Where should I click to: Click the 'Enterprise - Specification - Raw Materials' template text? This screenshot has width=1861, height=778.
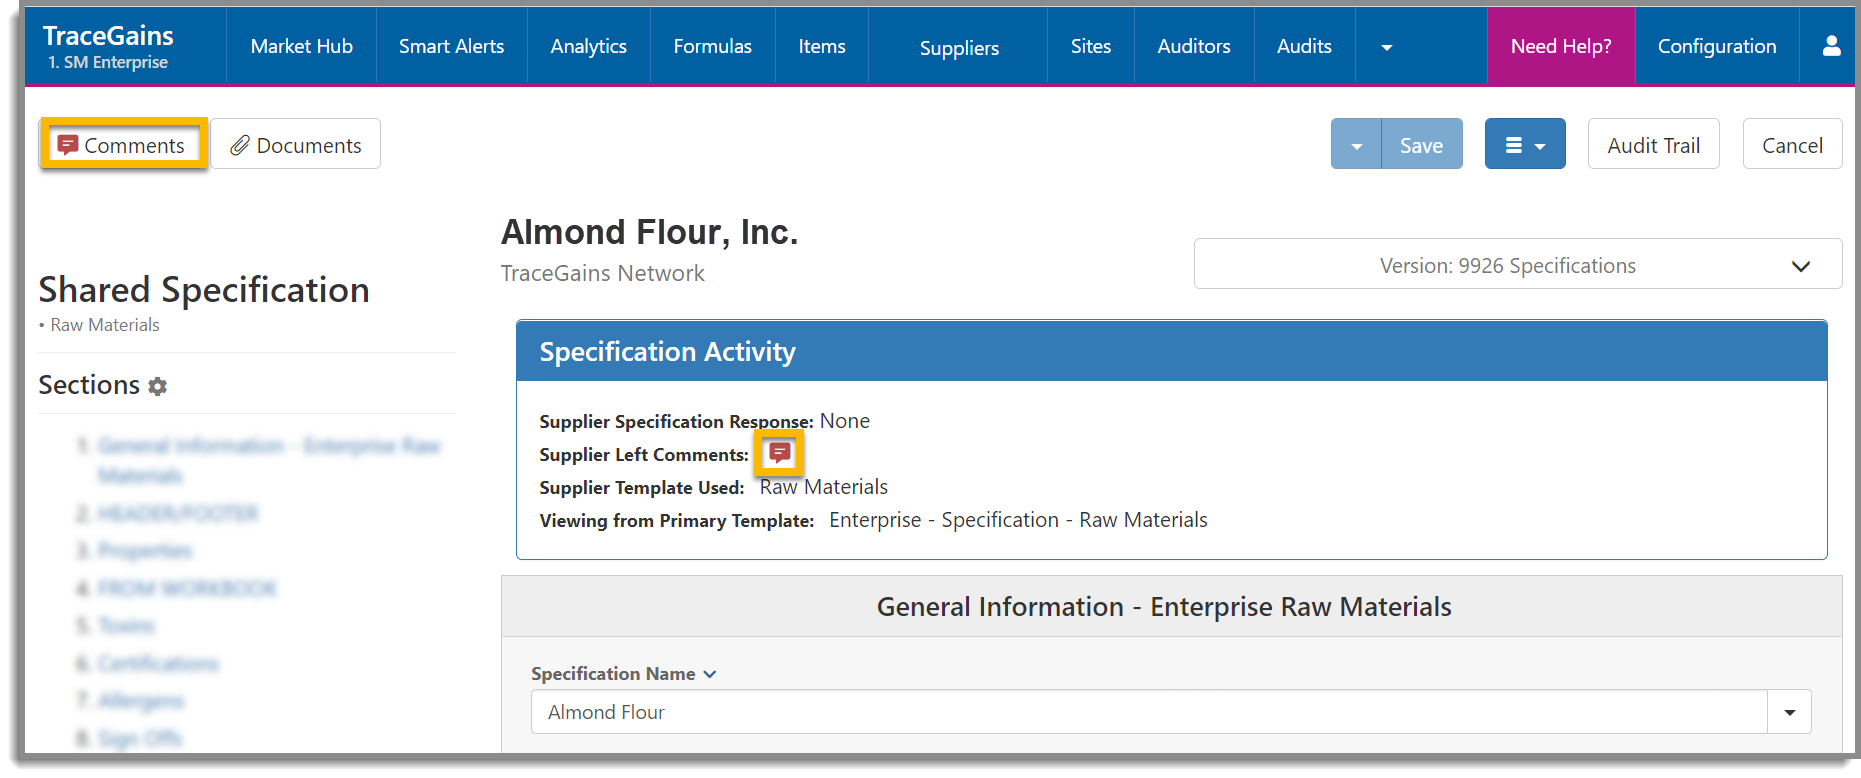1018,520
